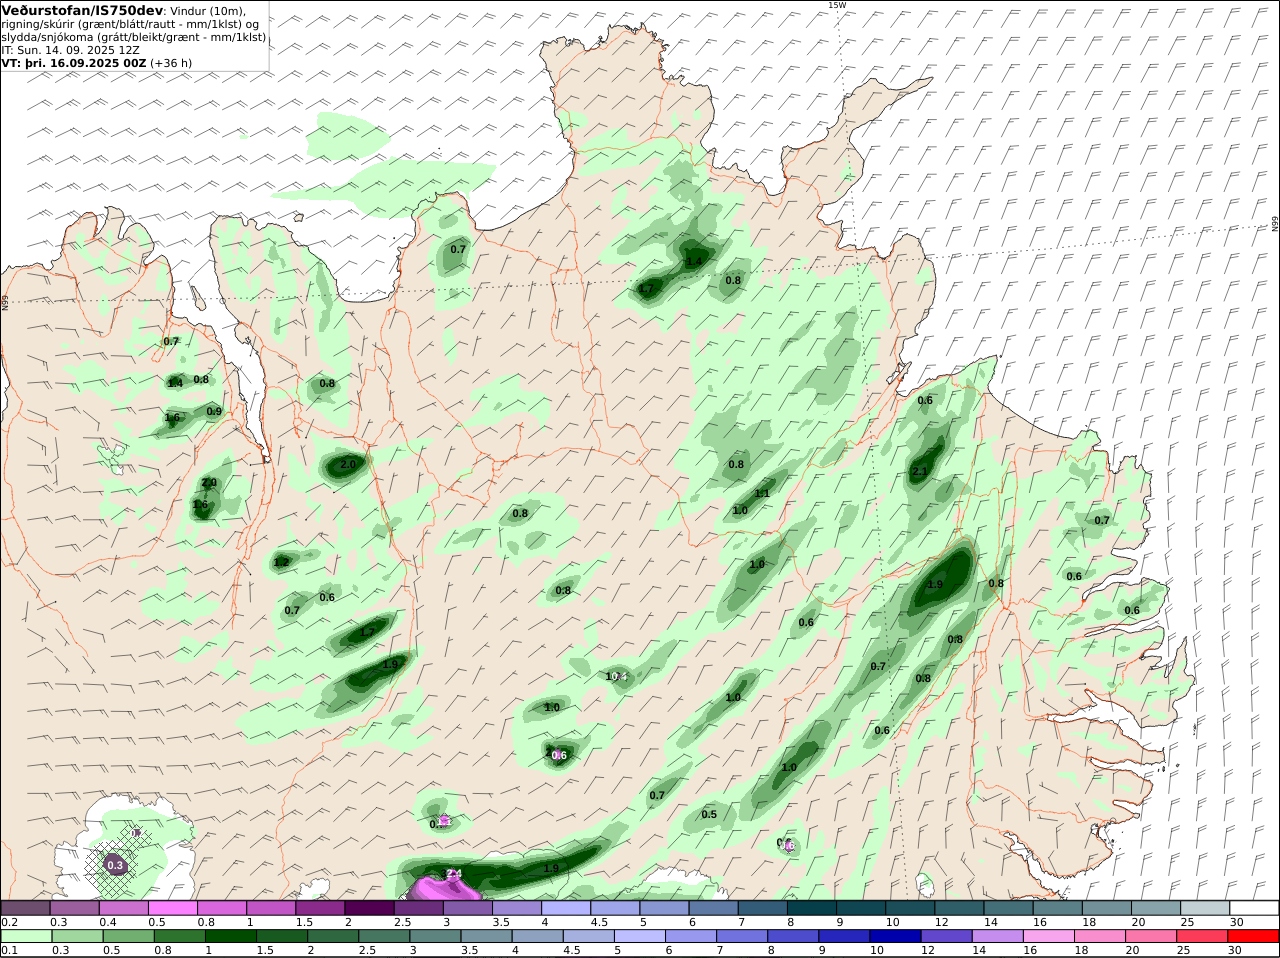Select the dark navy blue 10 swatch, lower legend
Screen dimensions: 1280x958
(x=896, y=936)
